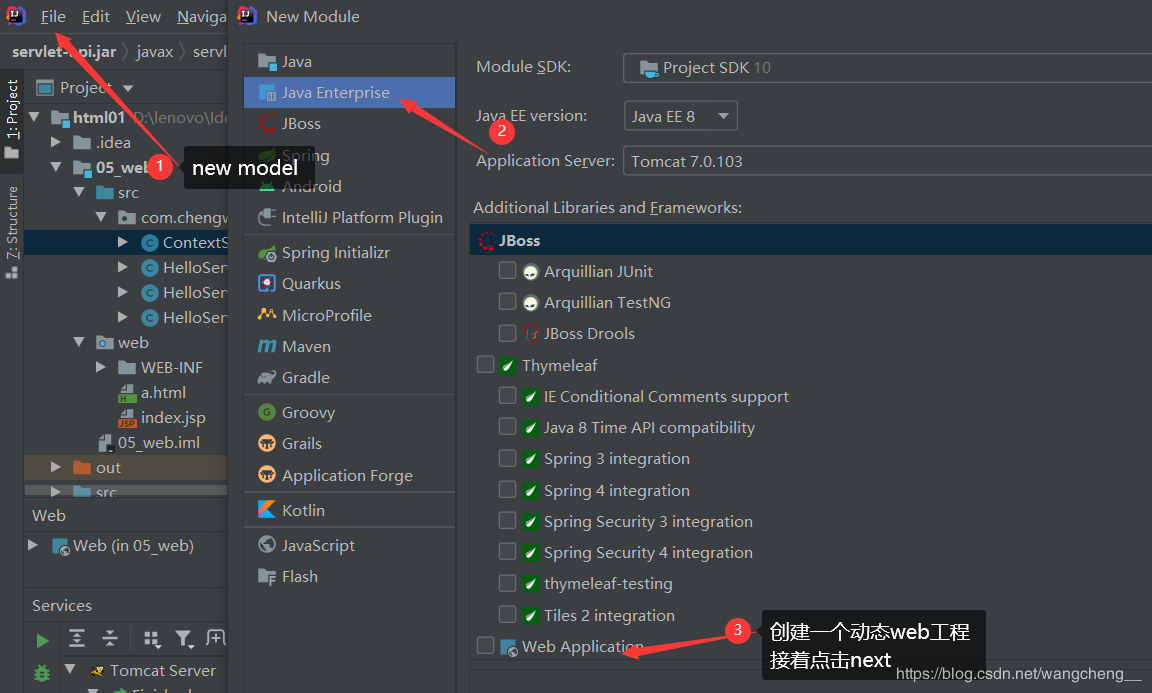Select index.jsp file in tree
This screenshot has height=693, width=1152.
(173, 417)
